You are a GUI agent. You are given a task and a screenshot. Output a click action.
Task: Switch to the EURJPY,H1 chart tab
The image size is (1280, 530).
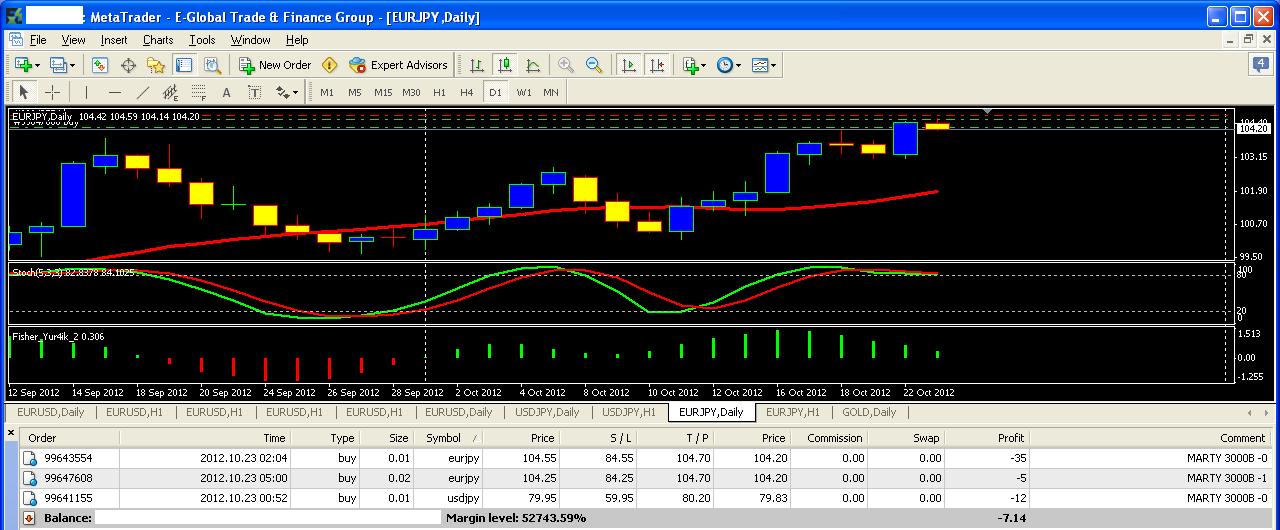click(x=793, y=412)
